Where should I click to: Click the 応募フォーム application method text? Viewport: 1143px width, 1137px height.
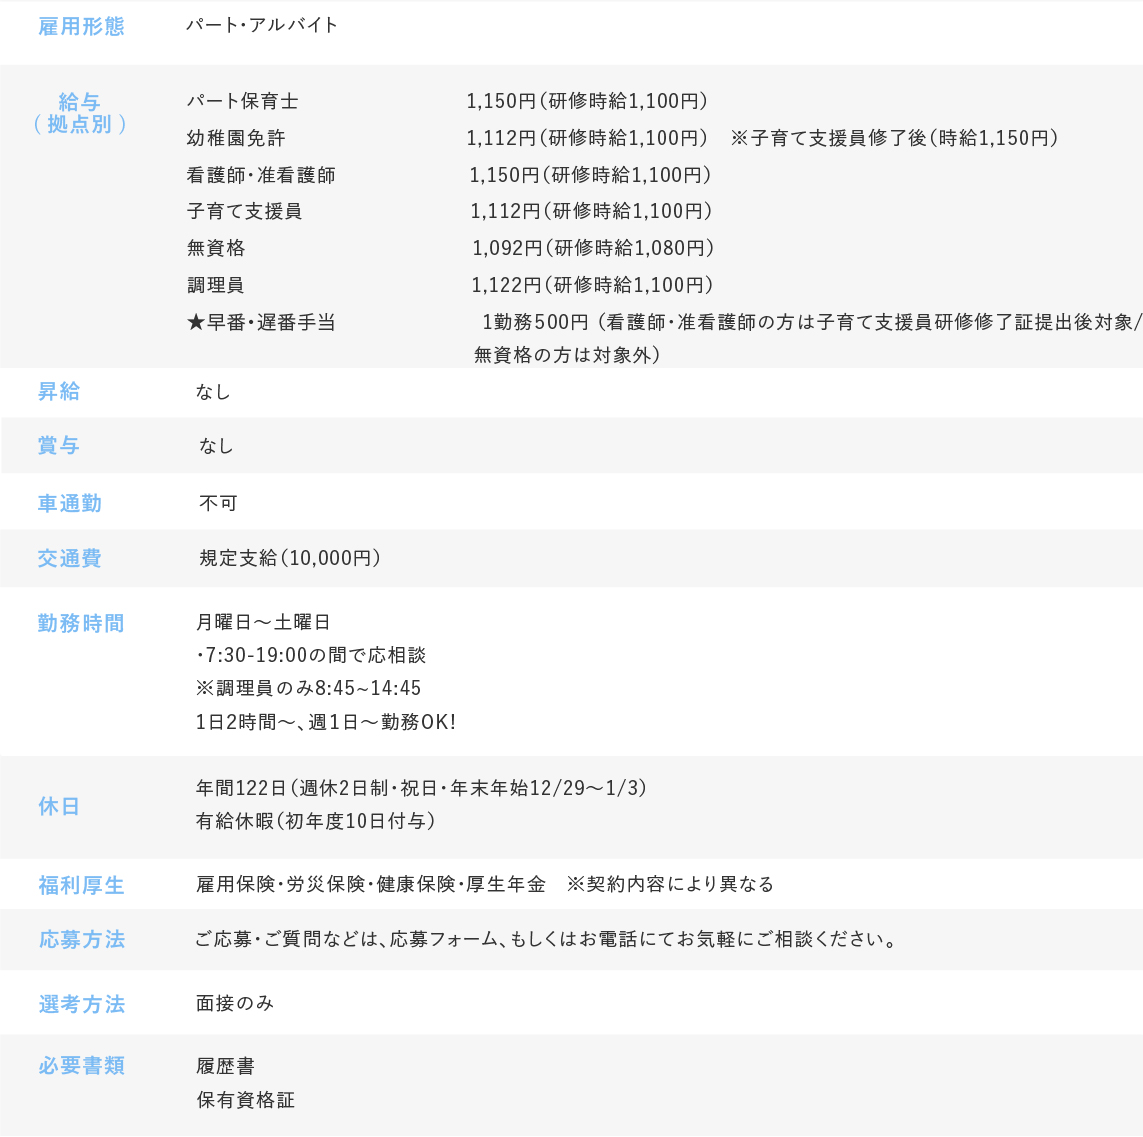pyautogui.click(x=545, y=939)
